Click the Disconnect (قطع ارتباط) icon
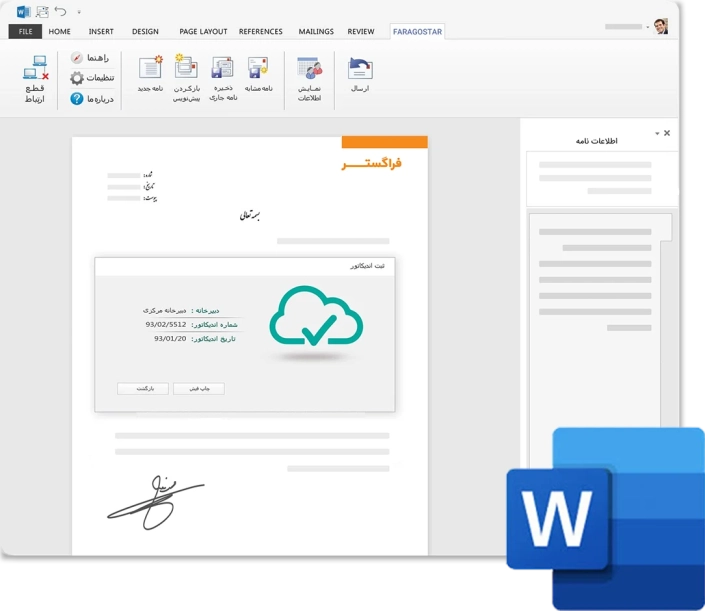 pyautogui.click(x=35, y=67)
